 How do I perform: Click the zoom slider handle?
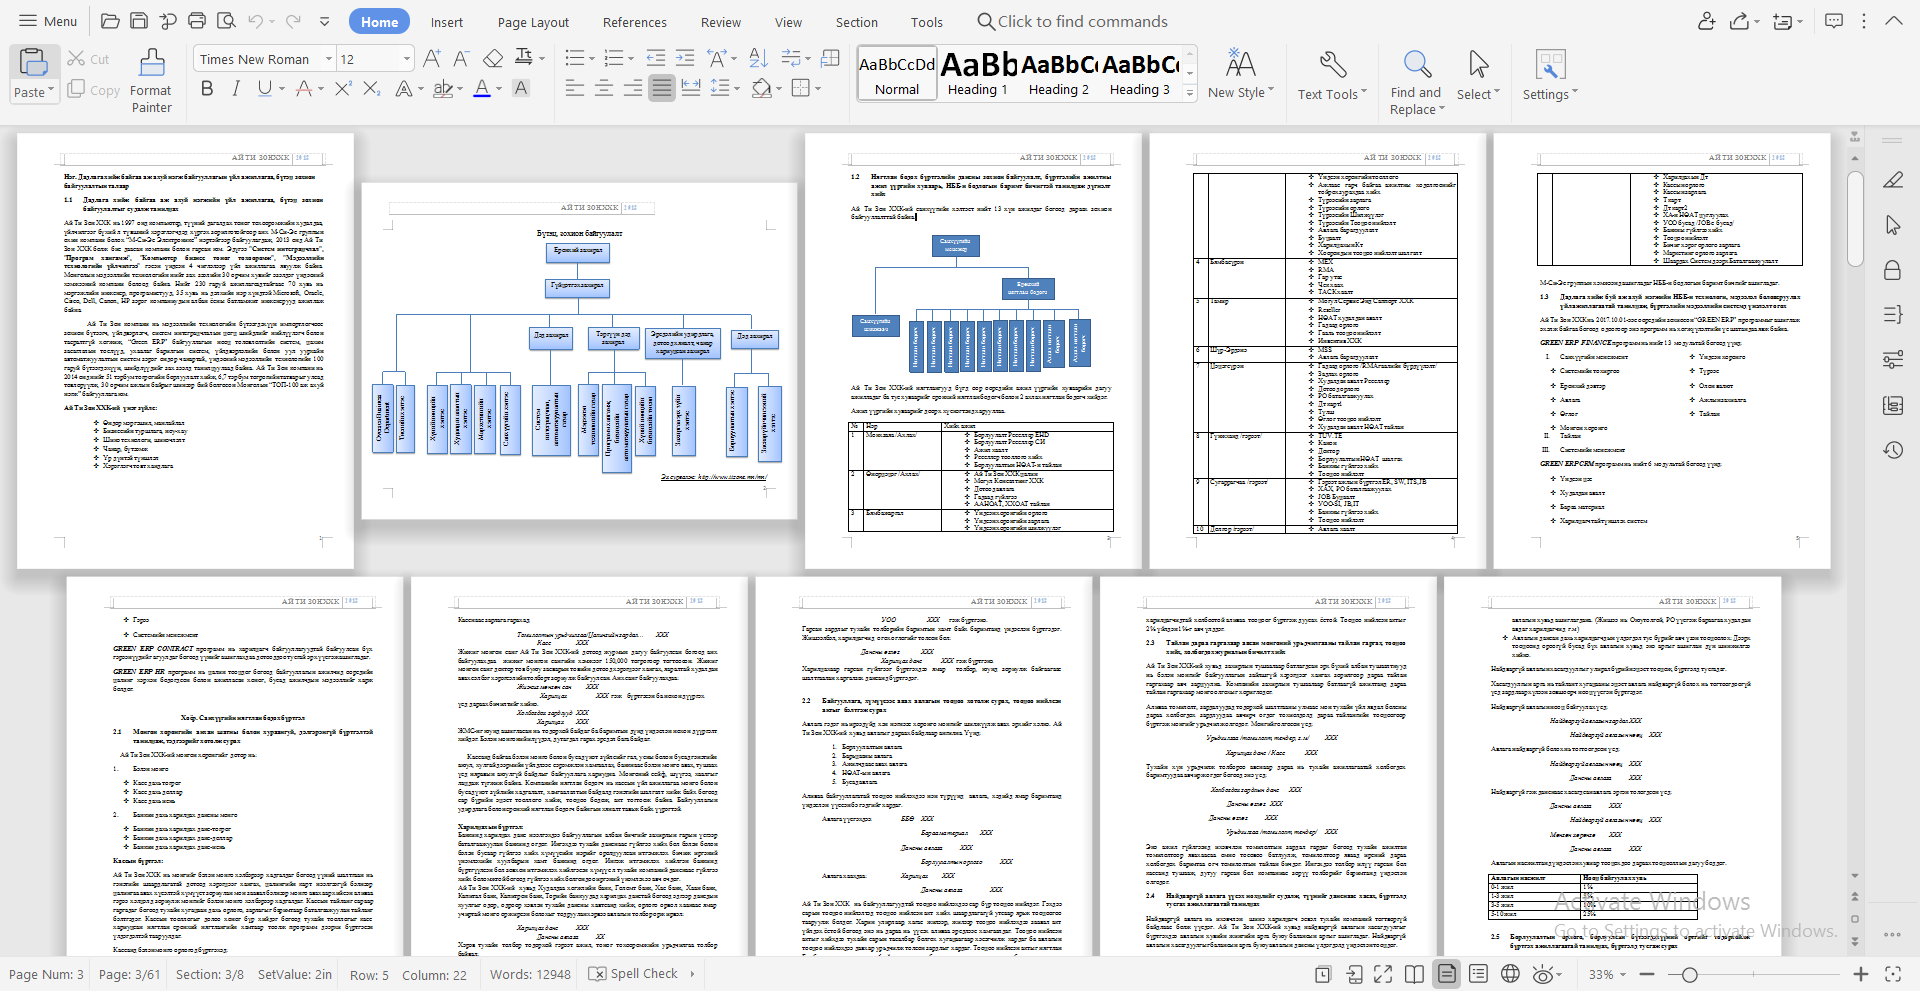[1689, 974]
